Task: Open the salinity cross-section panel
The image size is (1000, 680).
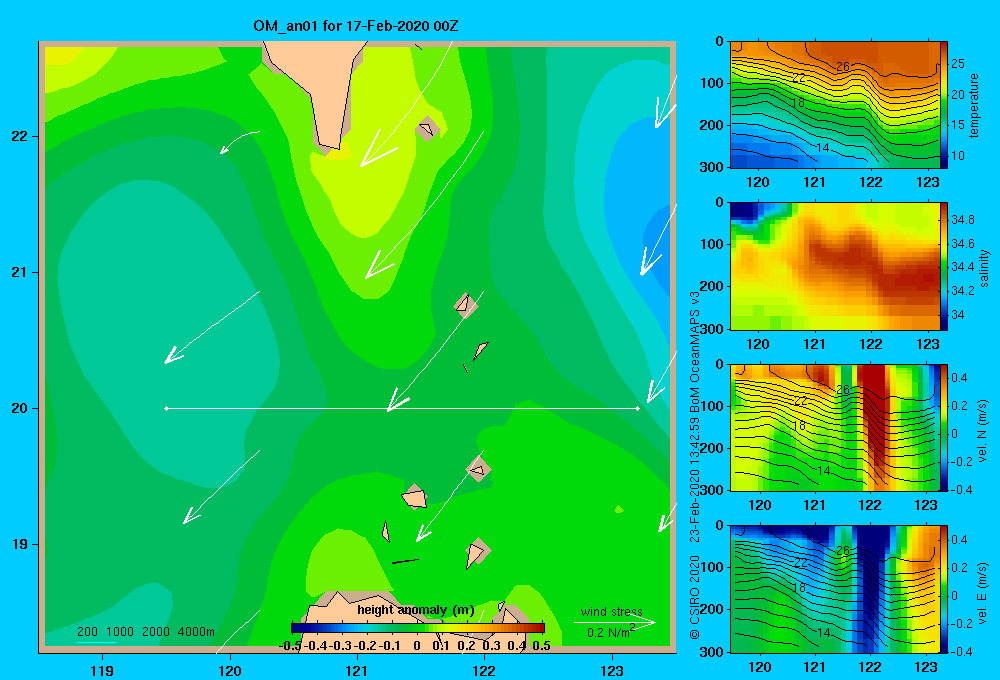Action: click(835, 266)
